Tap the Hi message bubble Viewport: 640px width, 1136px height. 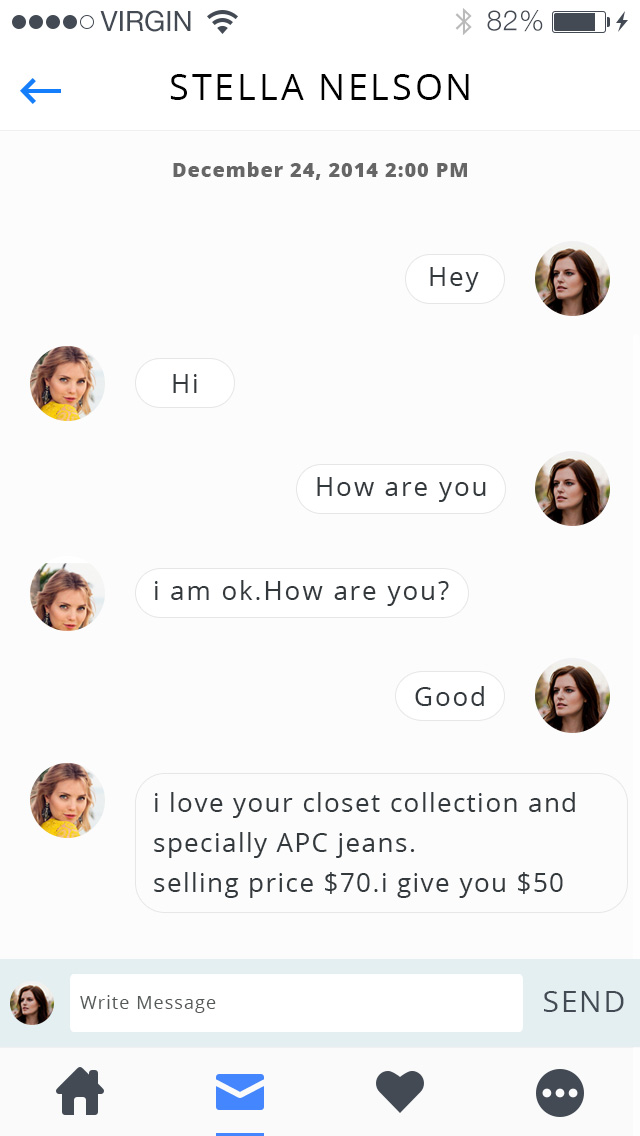[x=185, y=383]
